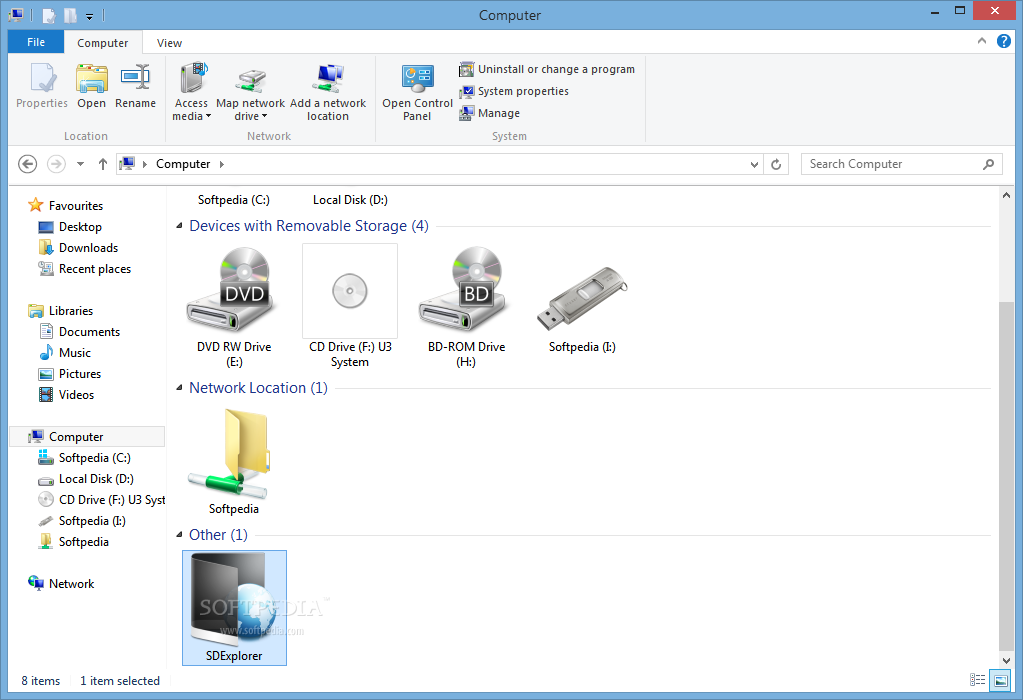Click the Search Computer field
This screenshot has width=1023, height=700.
(x=901, y=164)
